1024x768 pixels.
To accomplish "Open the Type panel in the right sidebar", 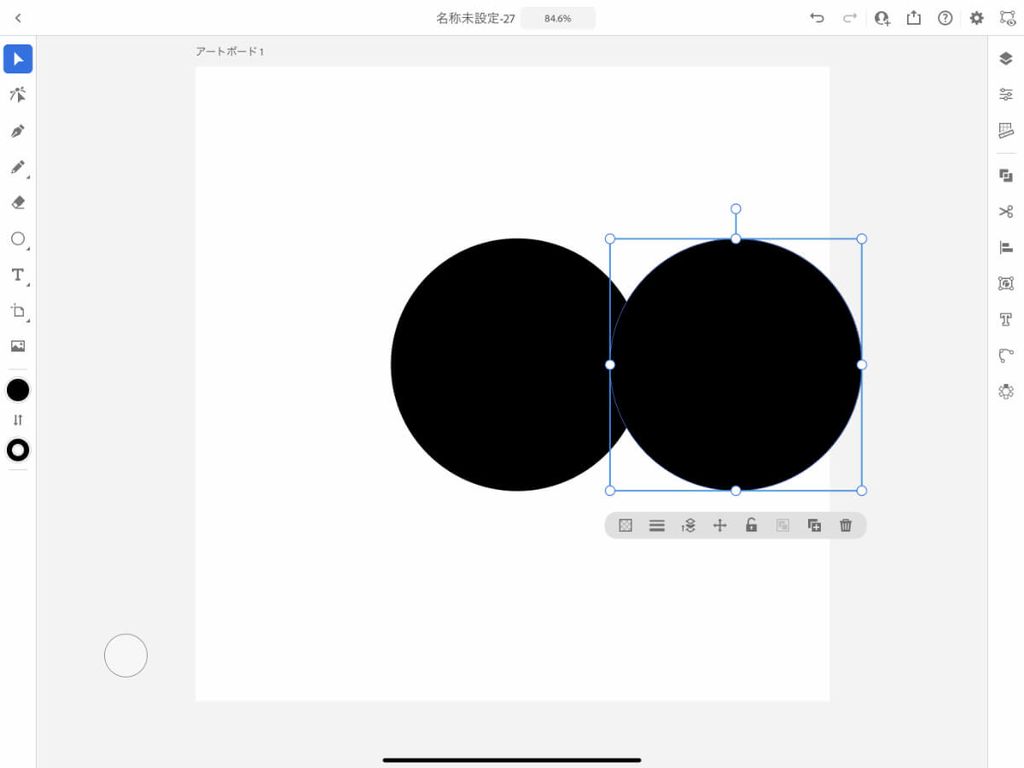I will 1006,319.
